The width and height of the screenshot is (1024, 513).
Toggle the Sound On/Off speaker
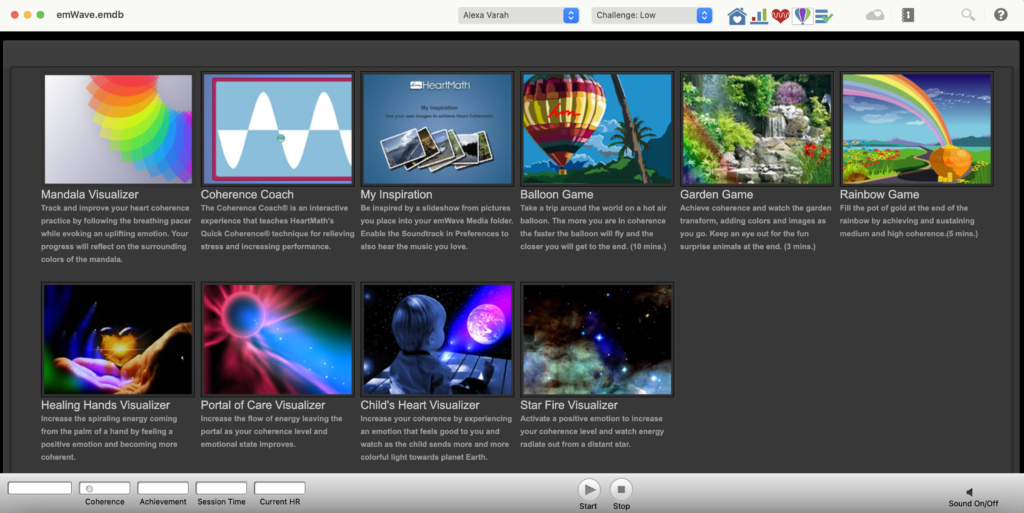tap(970, 492)
